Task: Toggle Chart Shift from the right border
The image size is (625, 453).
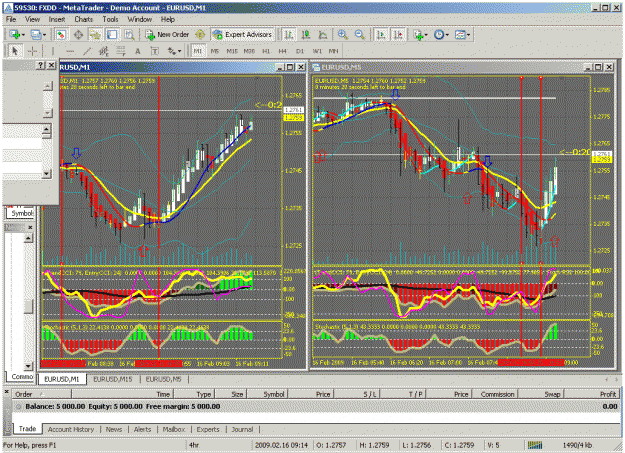Action: 398,35
